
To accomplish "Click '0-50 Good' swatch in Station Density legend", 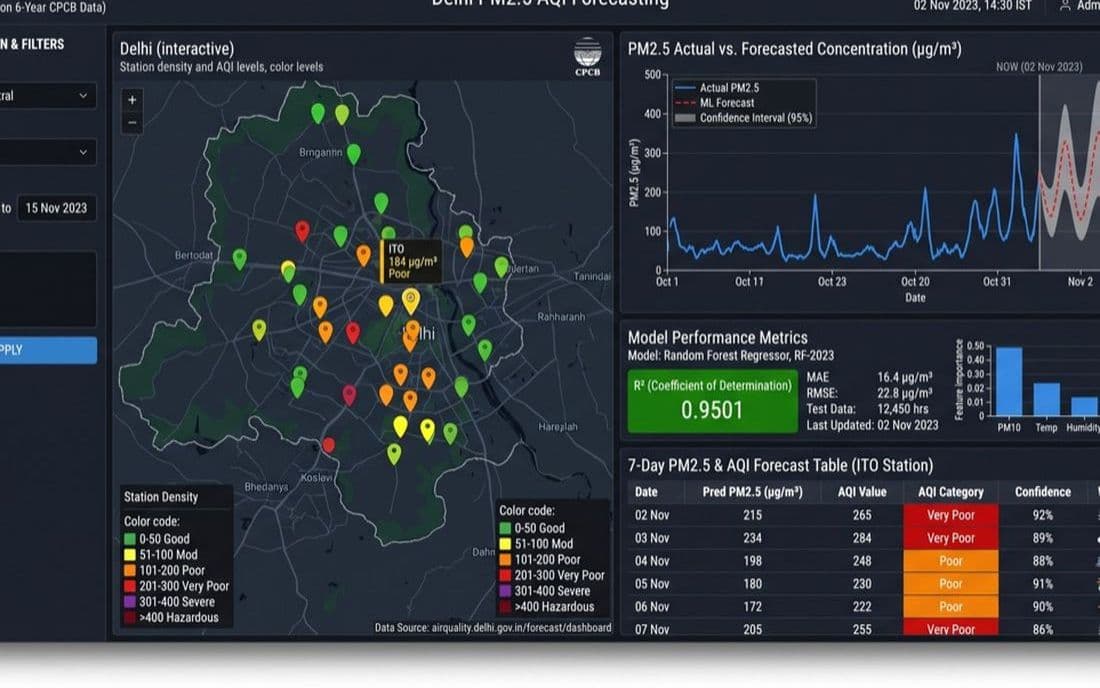I will [x=129, y=539].
